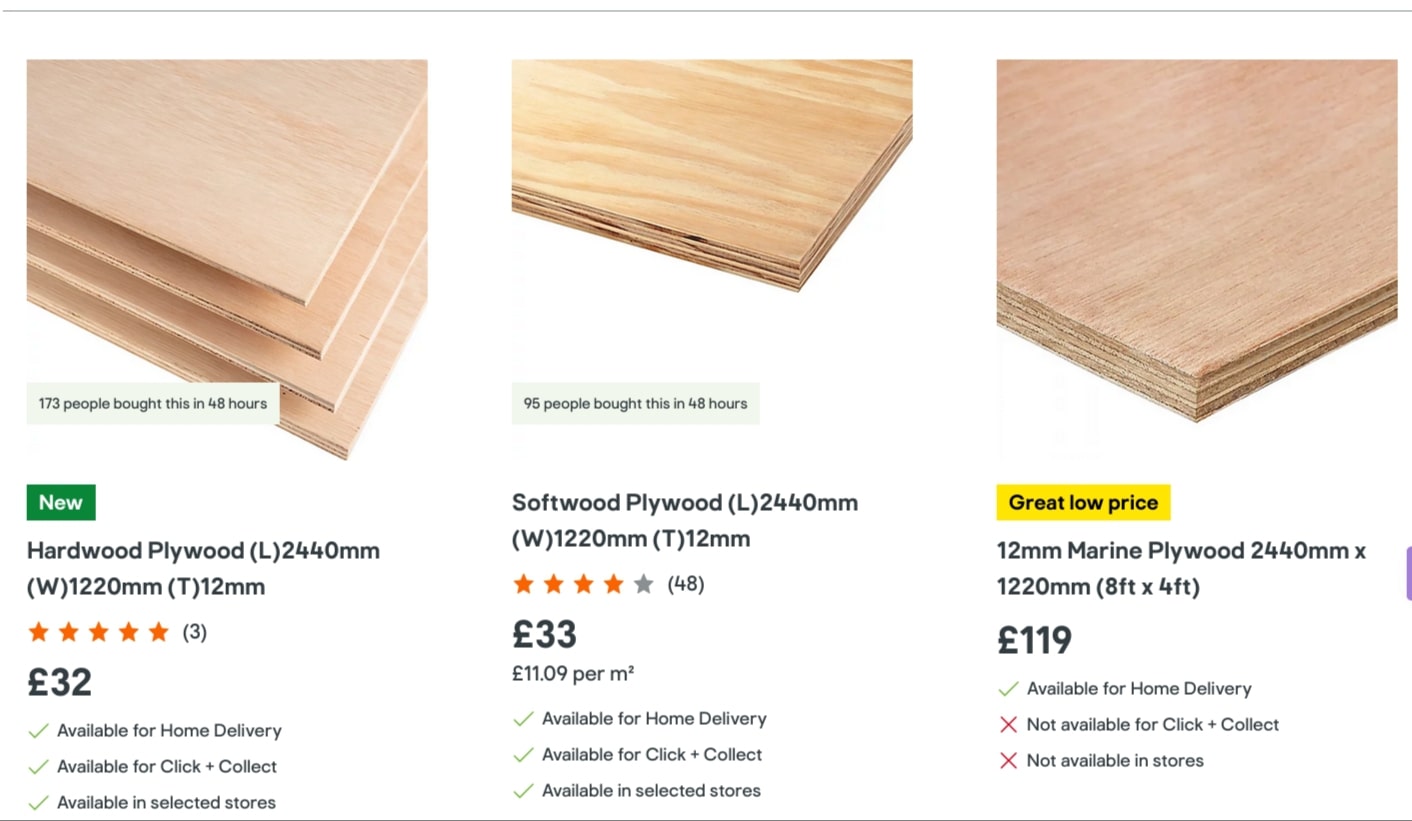The image size is (1412, 821).
Task: Click the red X beside Not available for Click + Collect
Action: 1008,725
